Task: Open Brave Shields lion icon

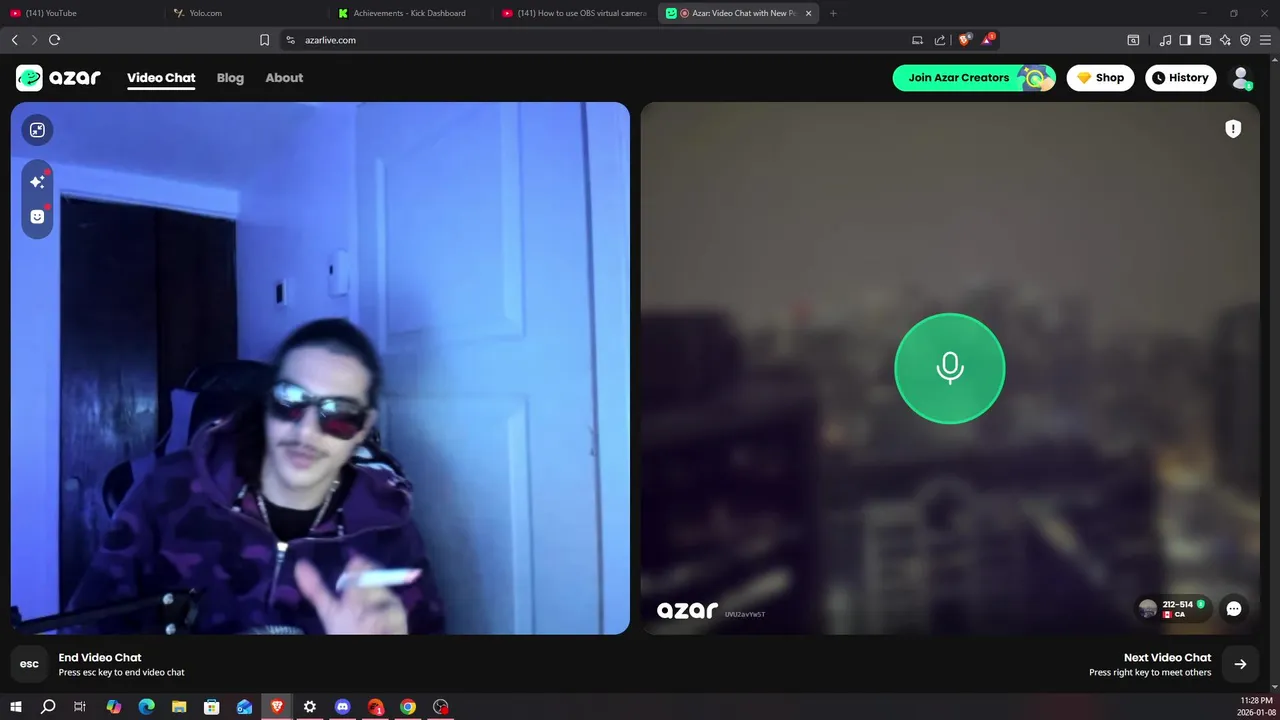Action: [x=965, y=40]
